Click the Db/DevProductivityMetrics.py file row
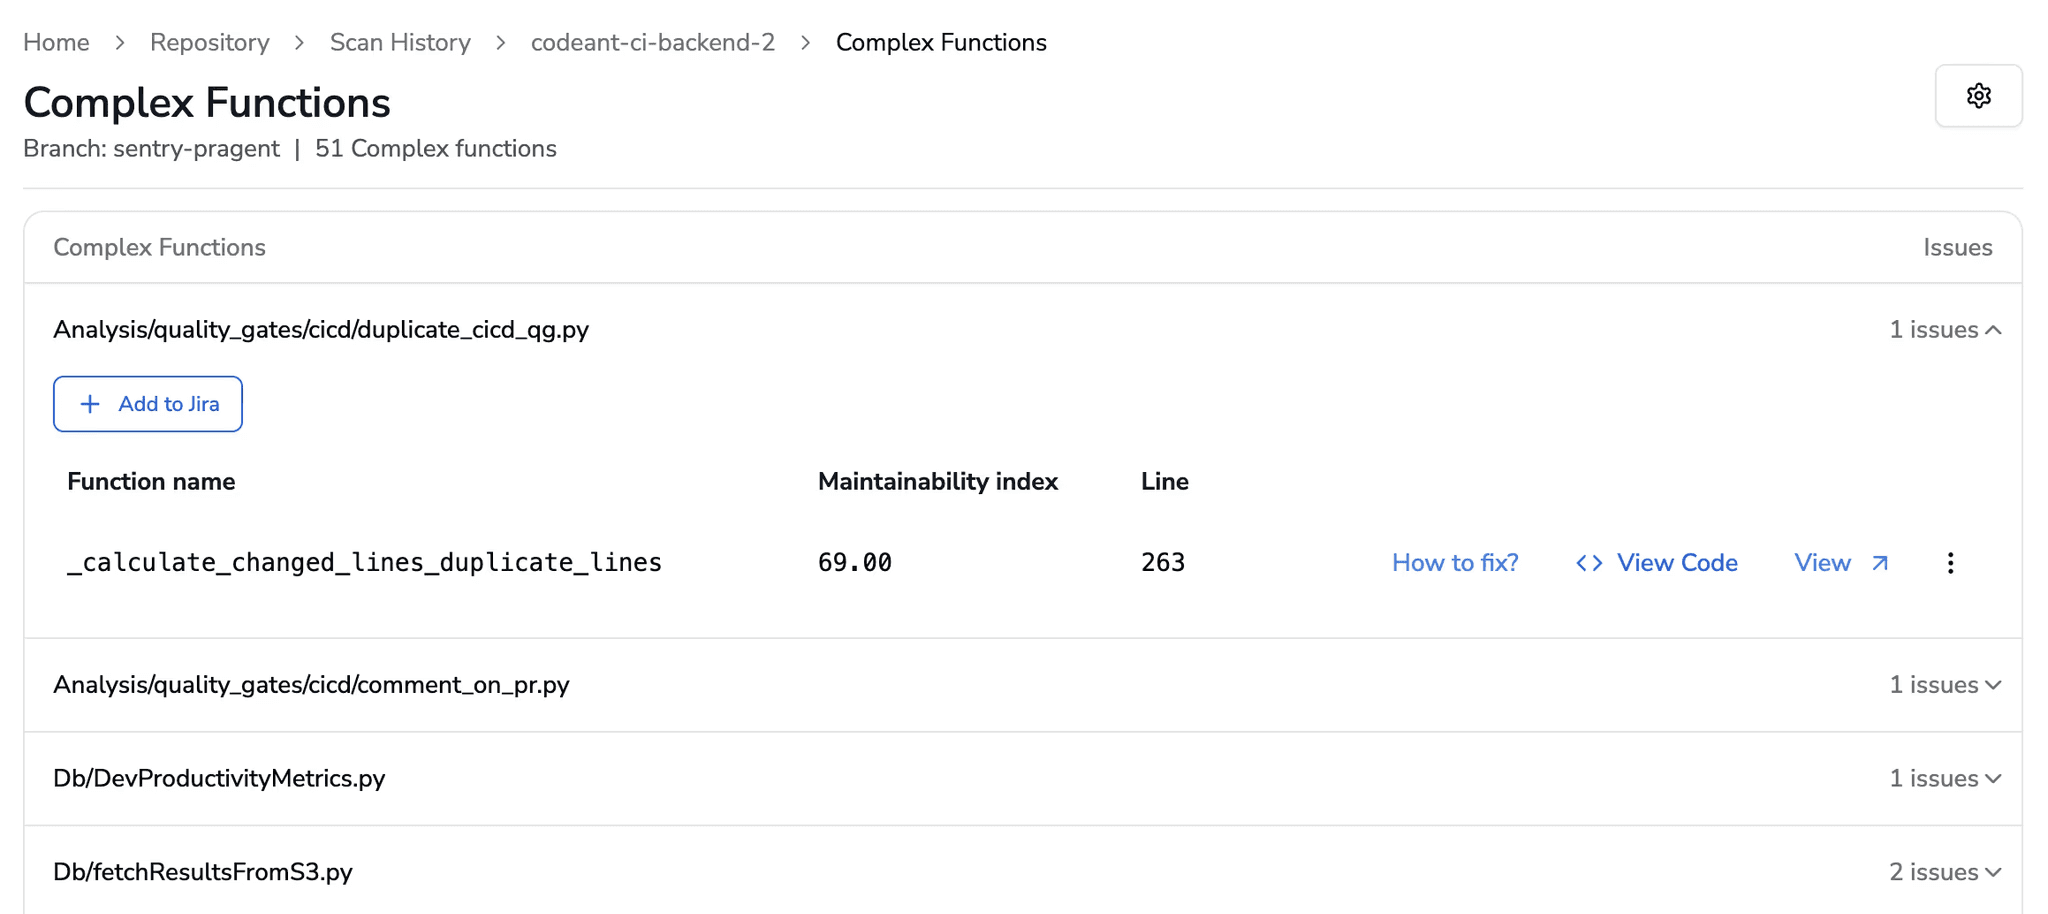This screenshot has width=2048, height=914. [1023, 779]
